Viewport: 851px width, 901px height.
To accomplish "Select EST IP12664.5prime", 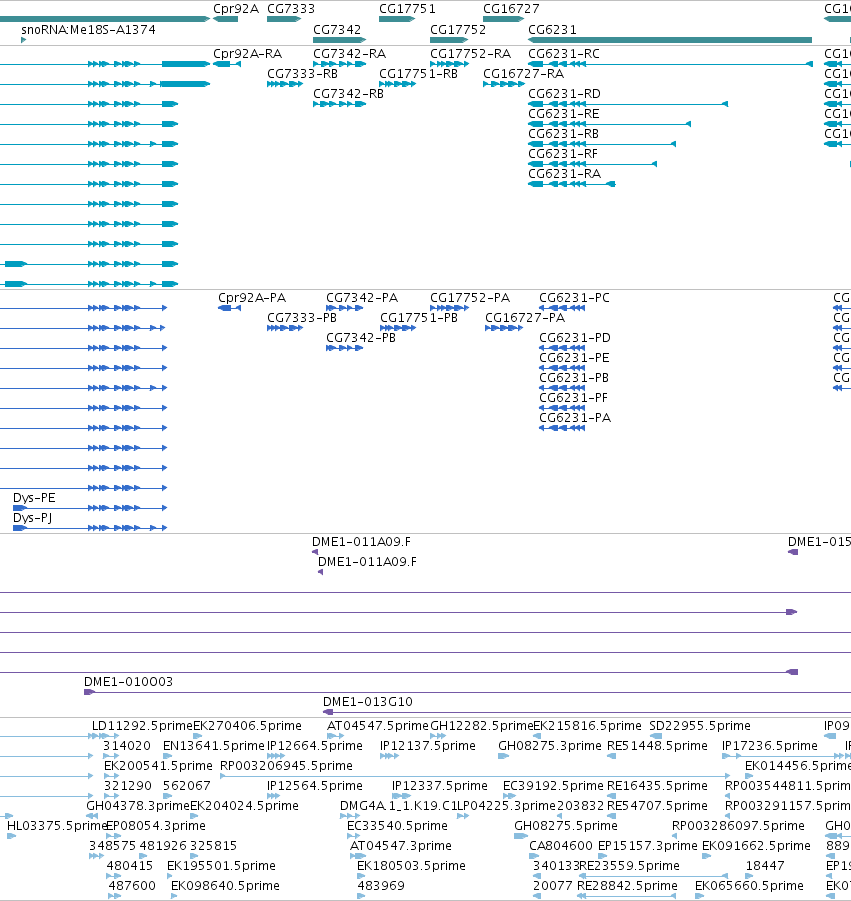I will (x=315, y=746).
